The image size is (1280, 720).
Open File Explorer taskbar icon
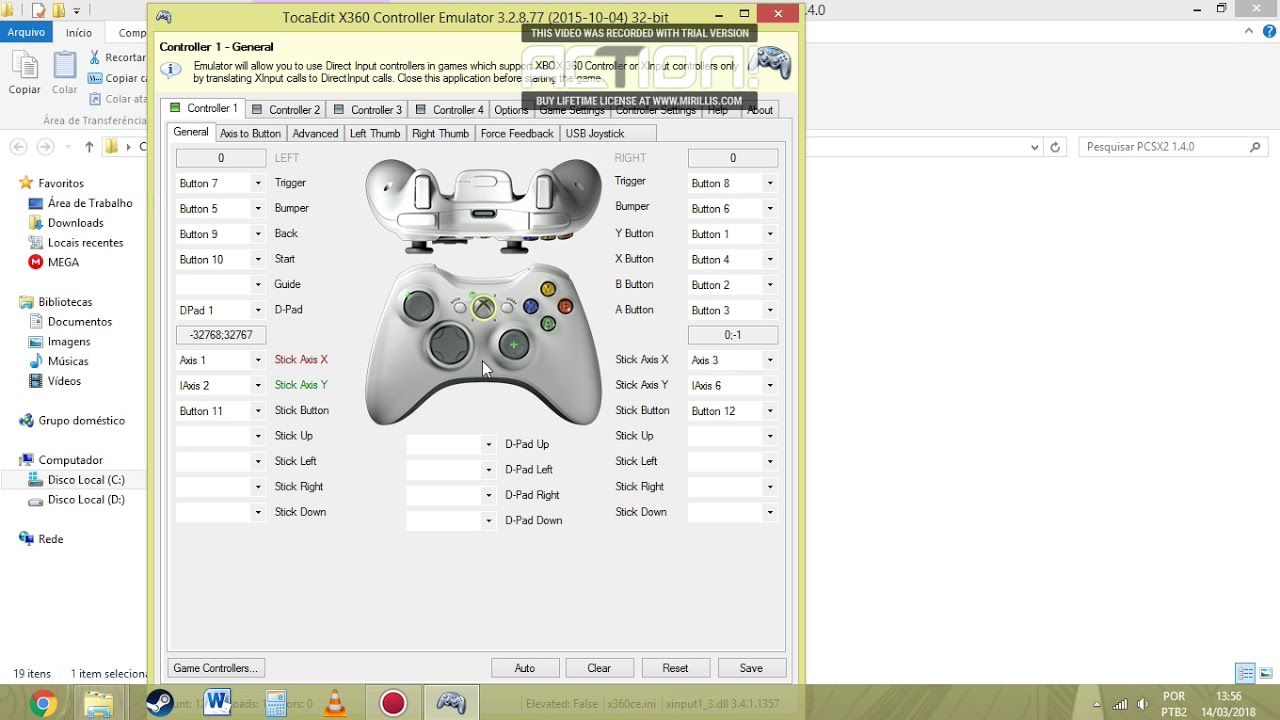[99, 704]
